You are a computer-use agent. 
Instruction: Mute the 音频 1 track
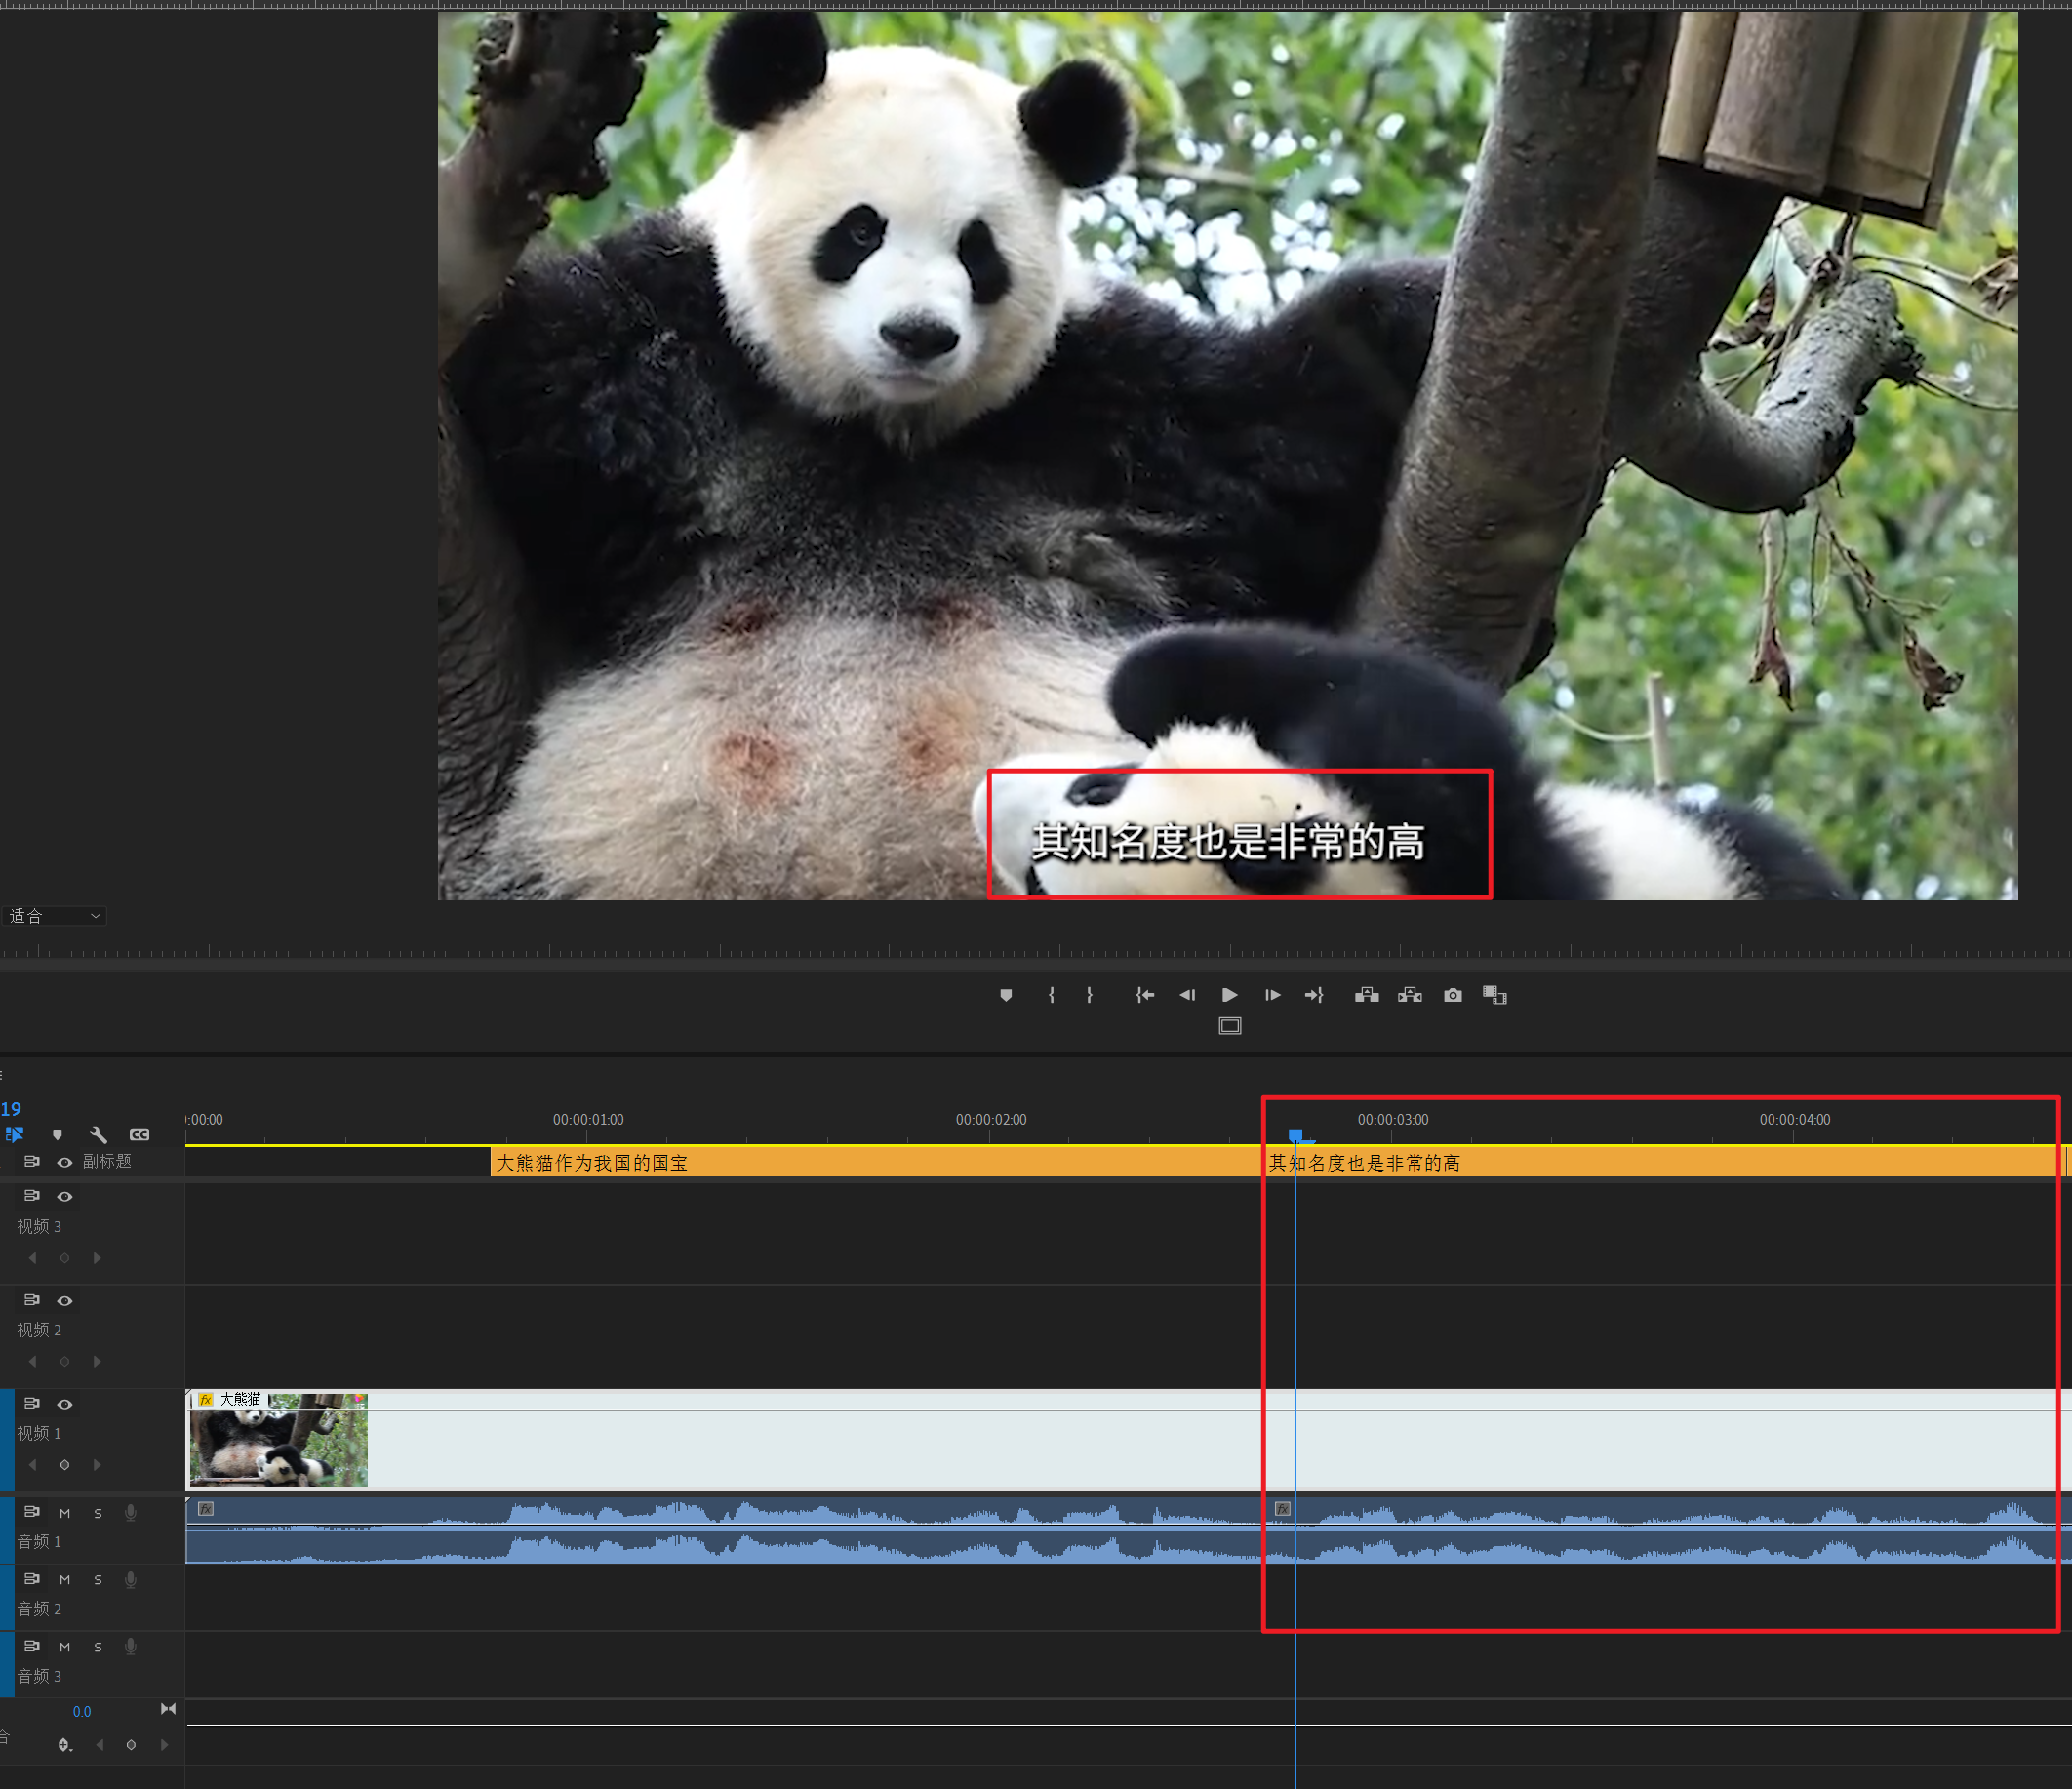pyautogui.click(x=65, y=1513)
